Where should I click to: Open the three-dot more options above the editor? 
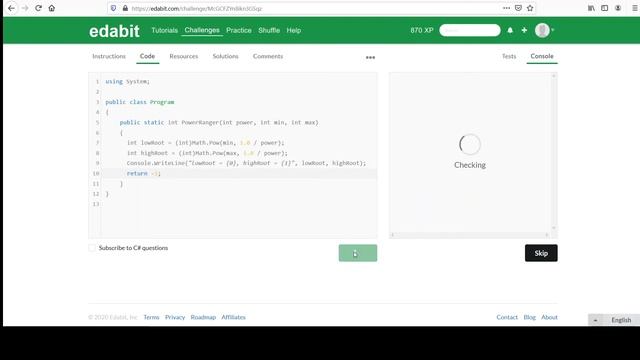(x=370, y=58)
